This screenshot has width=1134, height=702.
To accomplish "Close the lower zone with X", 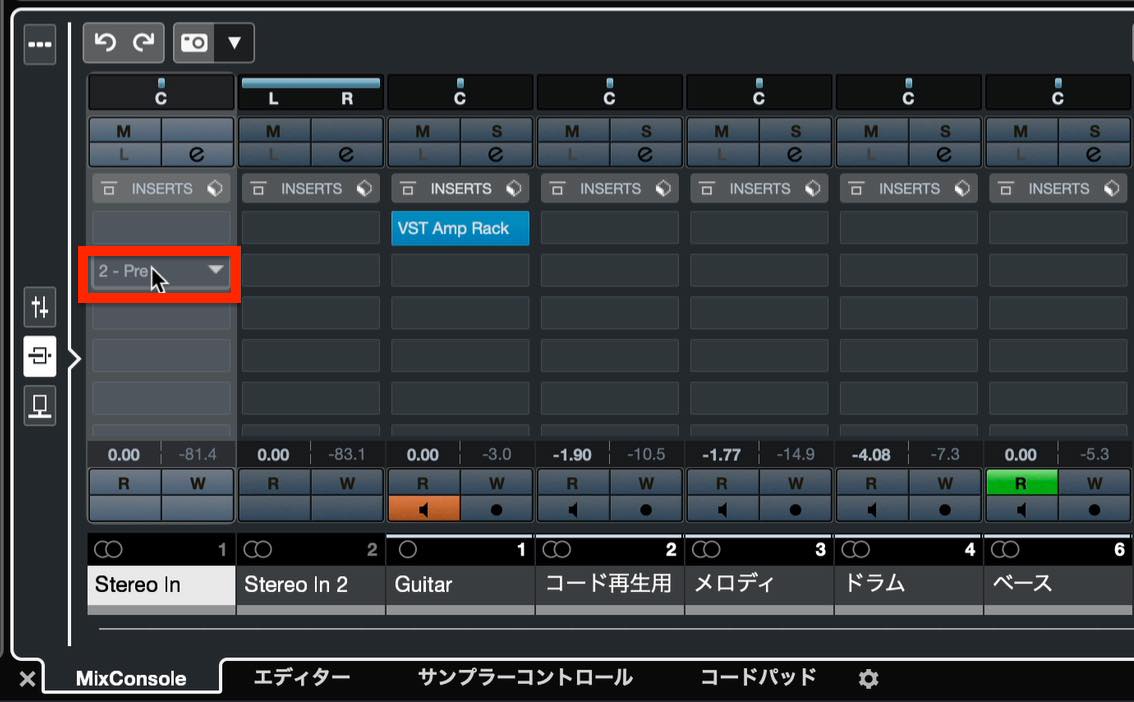I will pos(27,679).
